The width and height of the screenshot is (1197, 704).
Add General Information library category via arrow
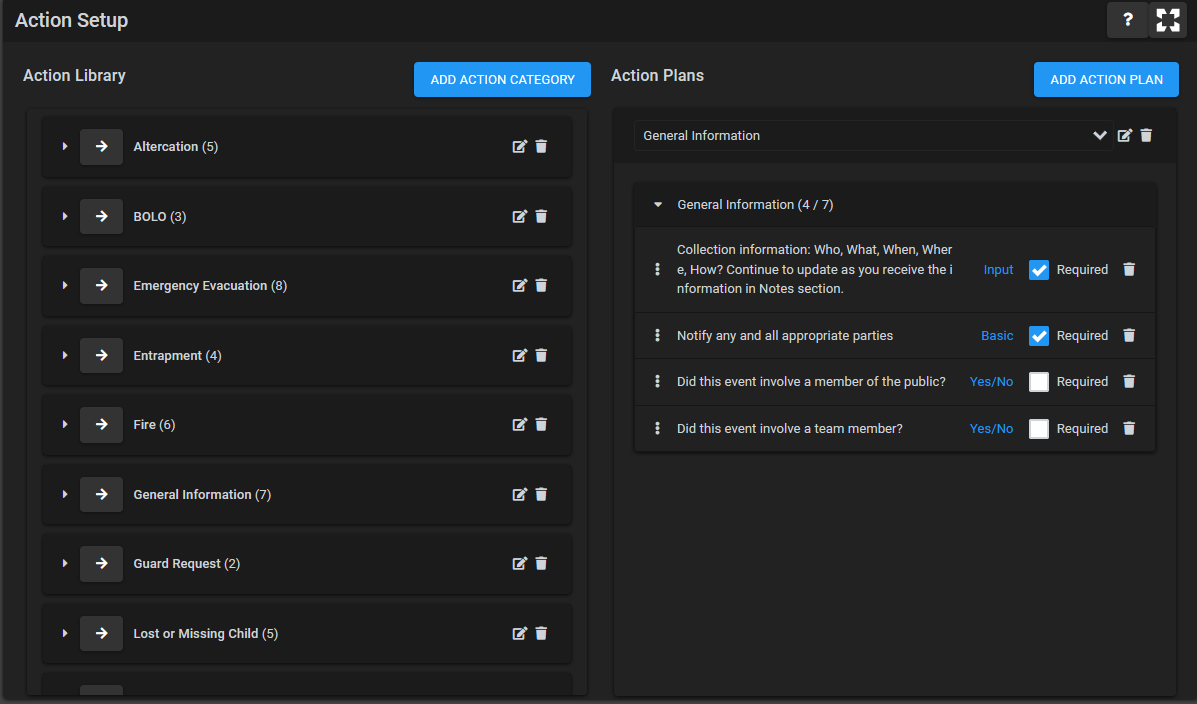coord(102,495)
